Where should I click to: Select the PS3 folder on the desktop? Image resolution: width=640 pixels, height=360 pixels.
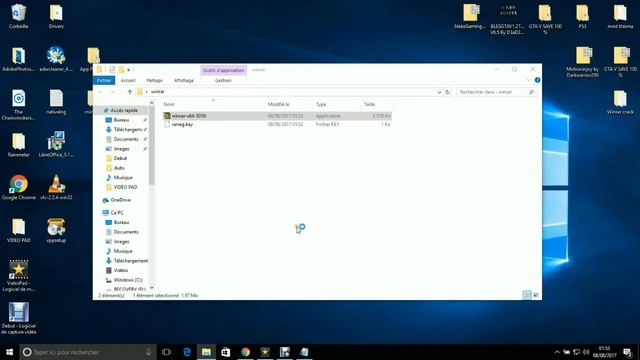pyautogui.click(x=582, y=17)
